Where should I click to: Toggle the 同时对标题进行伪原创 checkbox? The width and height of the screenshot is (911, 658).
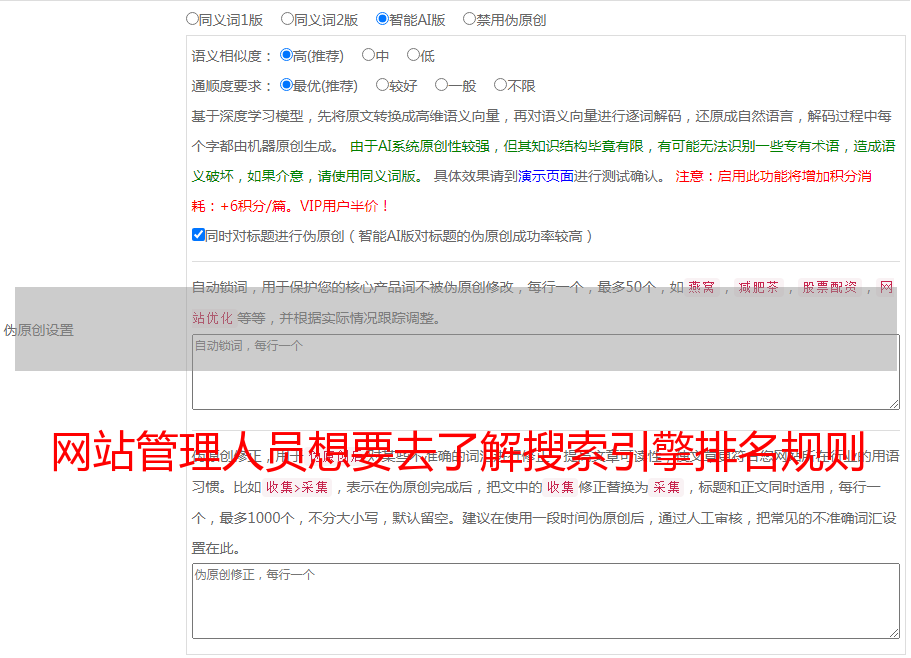[x=198, y=235]
